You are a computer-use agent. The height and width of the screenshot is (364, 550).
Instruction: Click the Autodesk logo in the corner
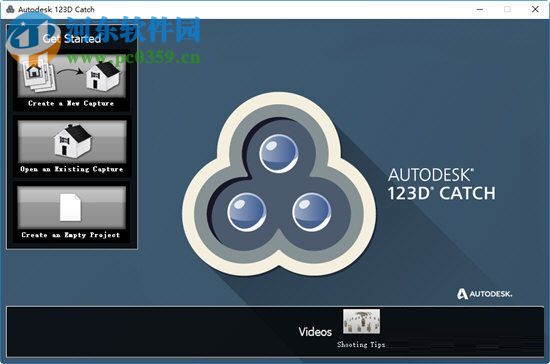click(x=484, y=294)
